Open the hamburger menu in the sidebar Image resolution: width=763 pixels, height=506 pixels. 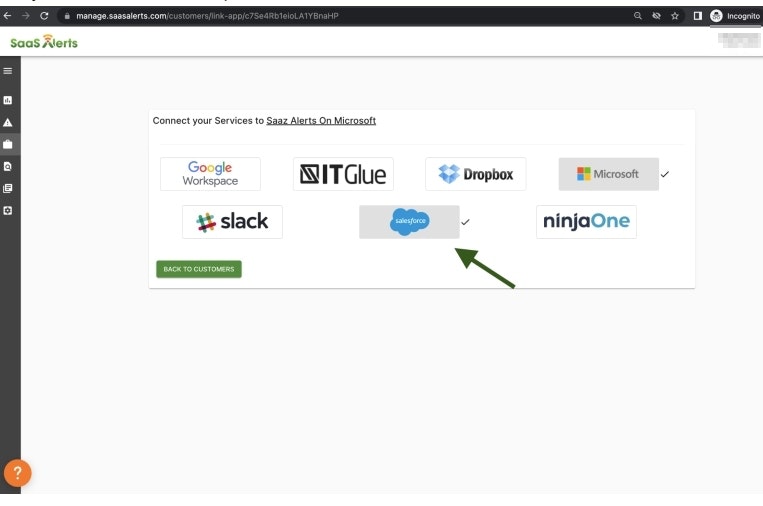[x=8, y=71]
